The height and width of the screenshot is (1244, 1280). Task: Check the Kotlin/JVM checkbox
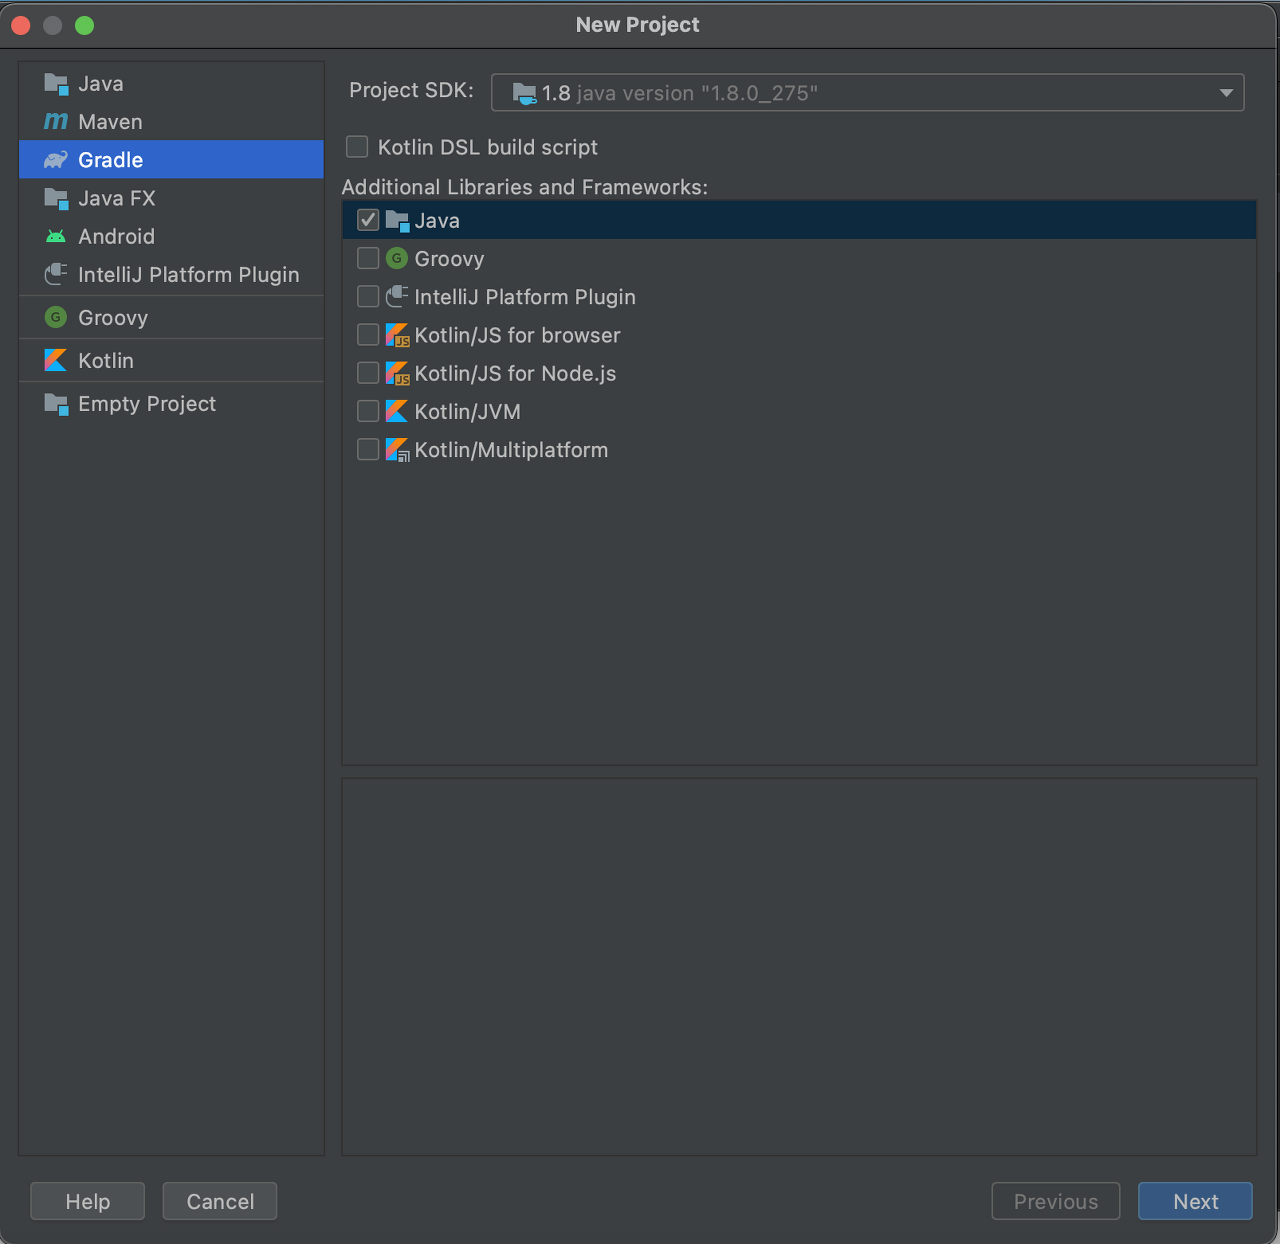tap(368, 411)
